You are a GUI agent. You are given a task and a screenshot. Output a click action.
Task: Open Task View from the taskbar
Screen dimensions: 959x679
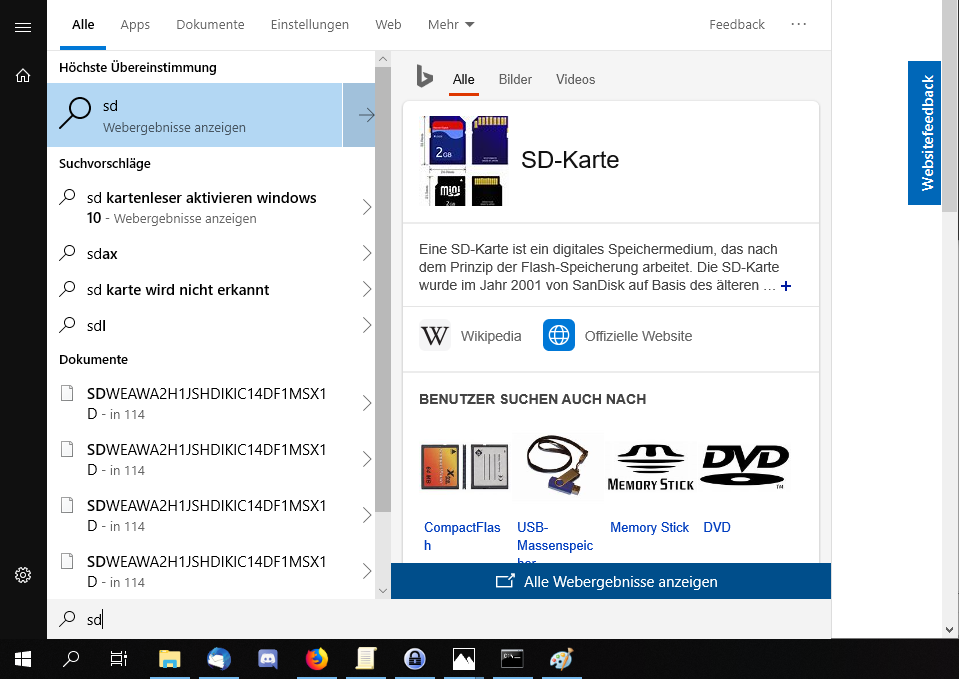[x=119, y=659]
